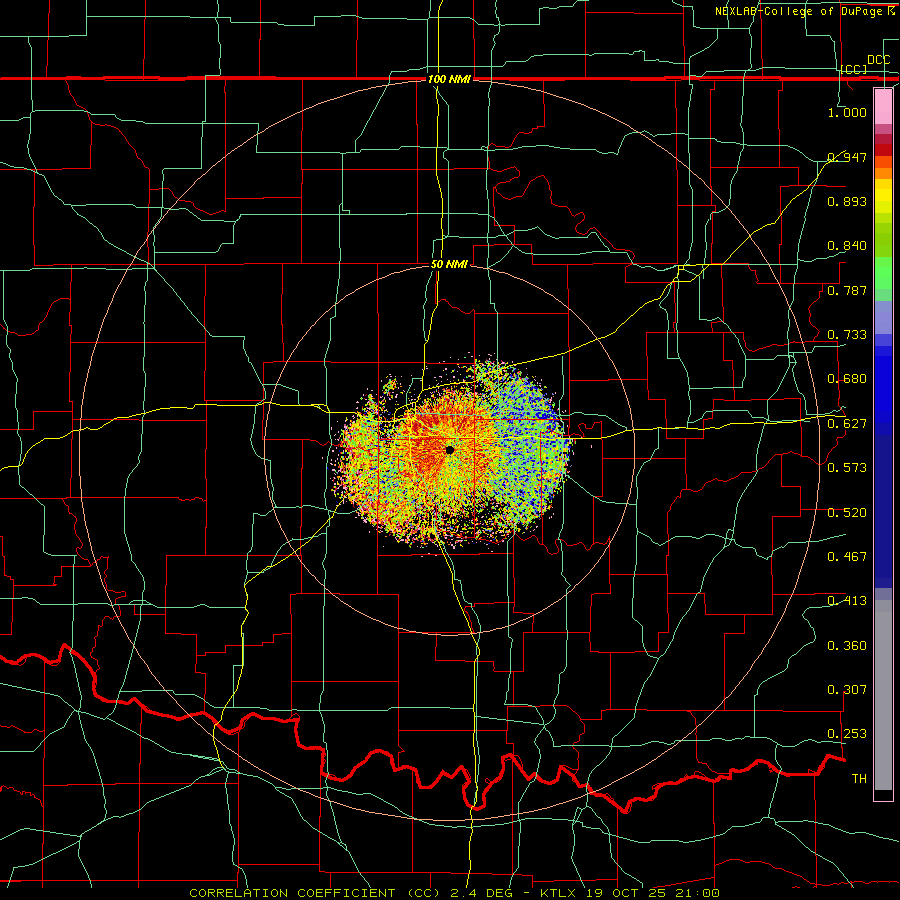This screenshot has height=900, width=900.
Task: Click the 'TH' threshold label on the scale
Action: click(x=859, y=779)
